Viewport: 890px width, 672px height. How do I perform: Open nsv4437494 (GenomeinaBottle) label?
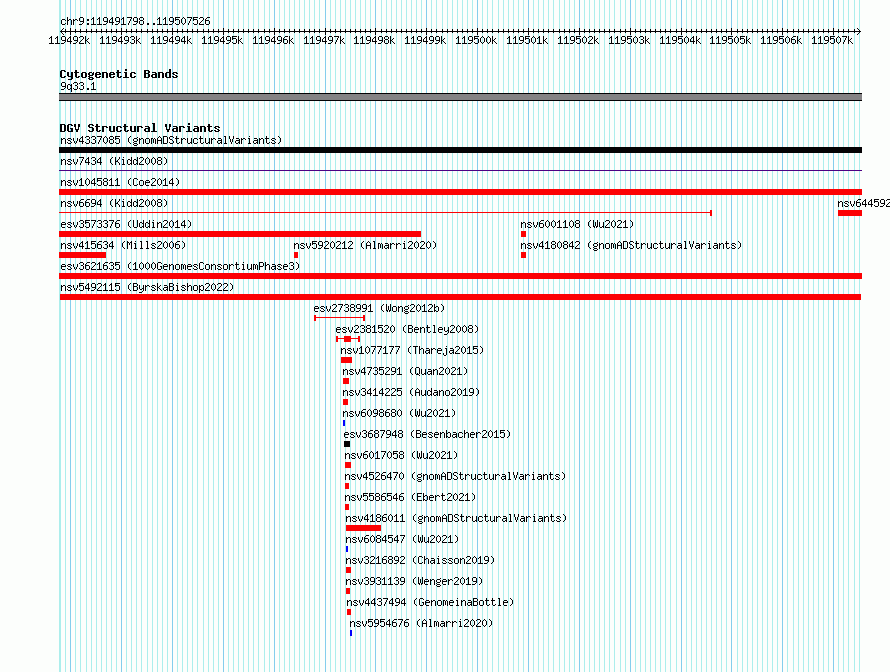coord(430,602)
